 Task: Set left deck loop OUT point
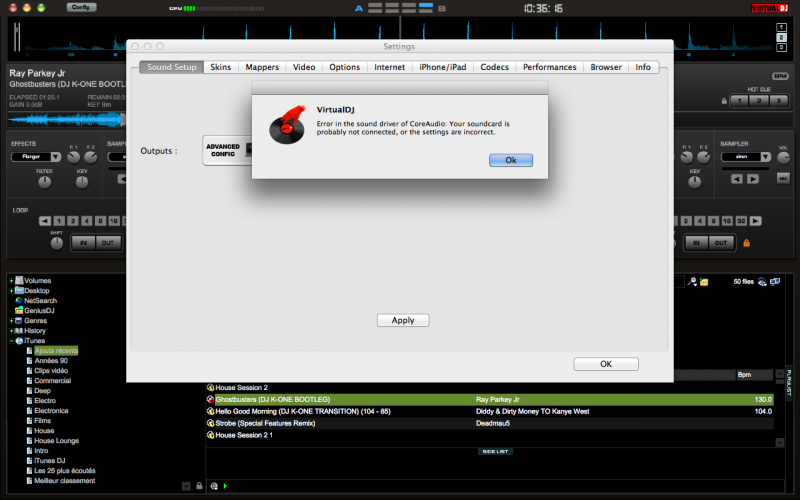click(x=108, y=243)
